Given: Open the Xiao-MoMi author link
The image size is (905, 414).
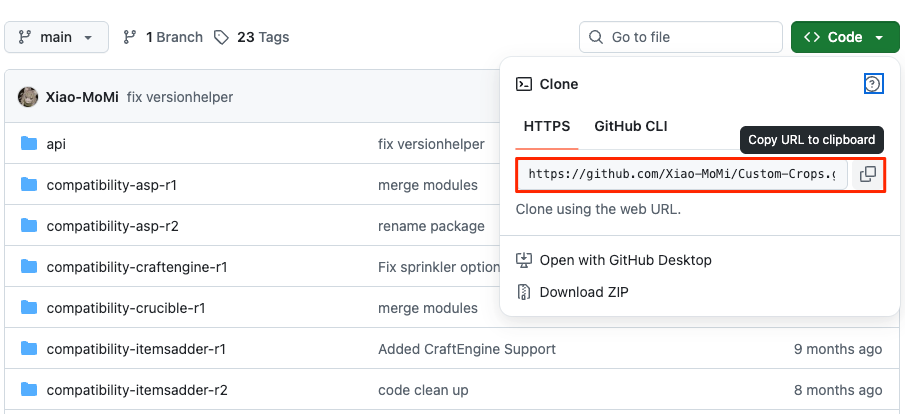Looking at the screenshot, I should click(82, 97).
